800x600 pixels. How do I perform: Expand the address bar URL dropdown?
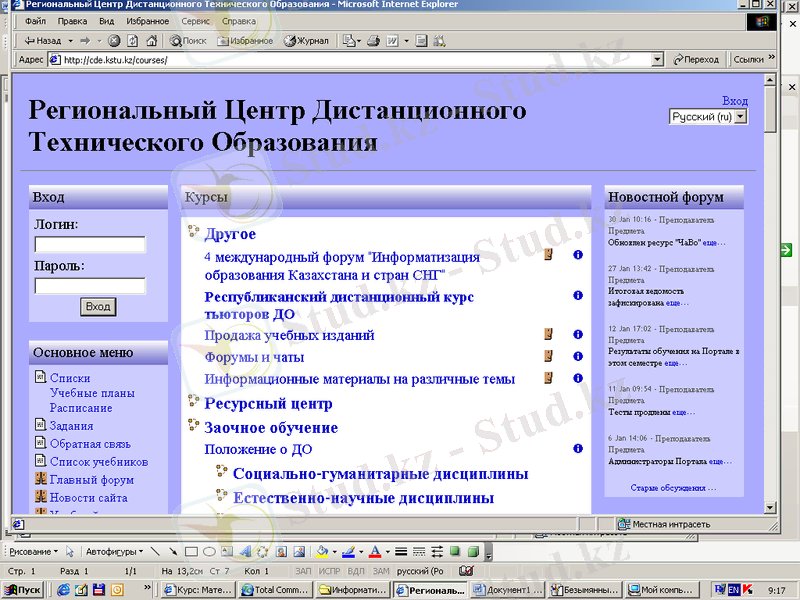(x=657, y=60)
